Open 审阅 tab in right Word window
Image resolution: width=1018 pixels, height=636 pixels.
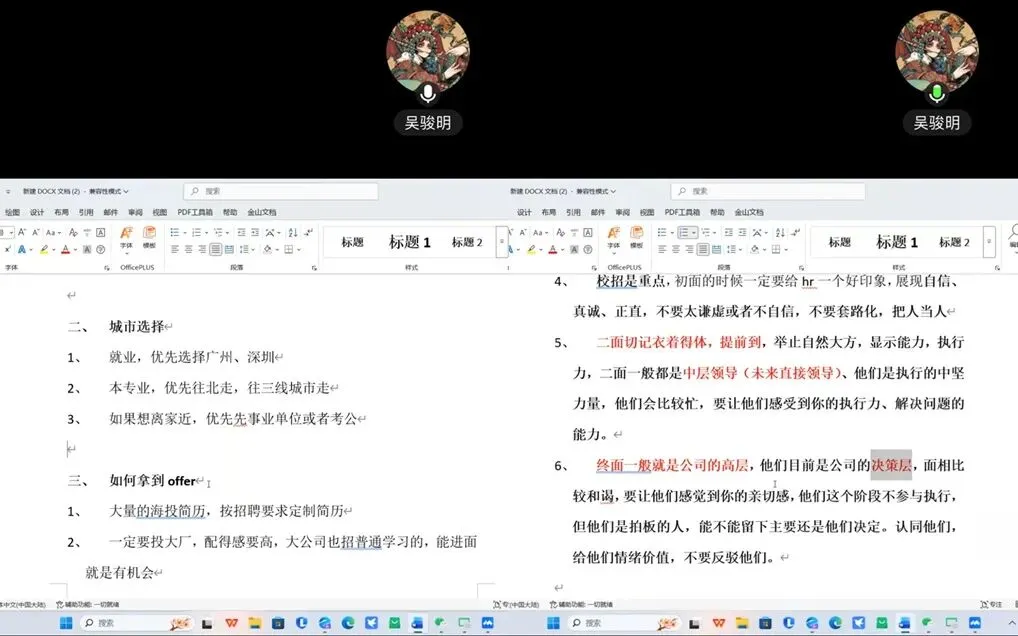coord(623,212)
